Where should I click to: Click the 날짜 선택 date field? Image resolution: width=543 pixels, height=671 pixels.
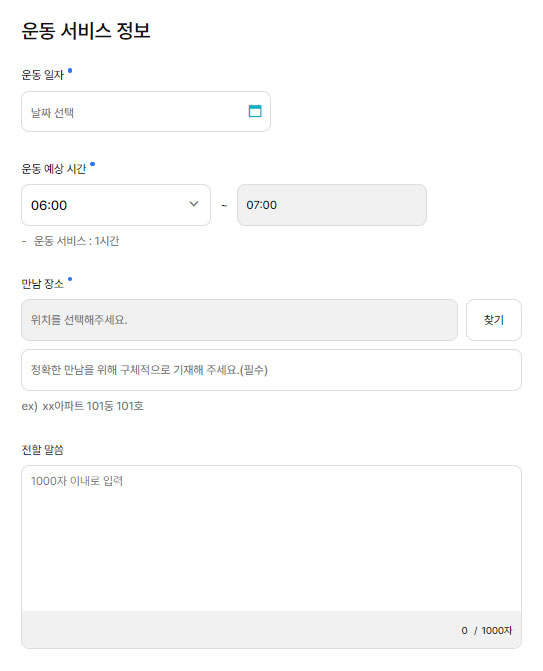pos(146,112)
